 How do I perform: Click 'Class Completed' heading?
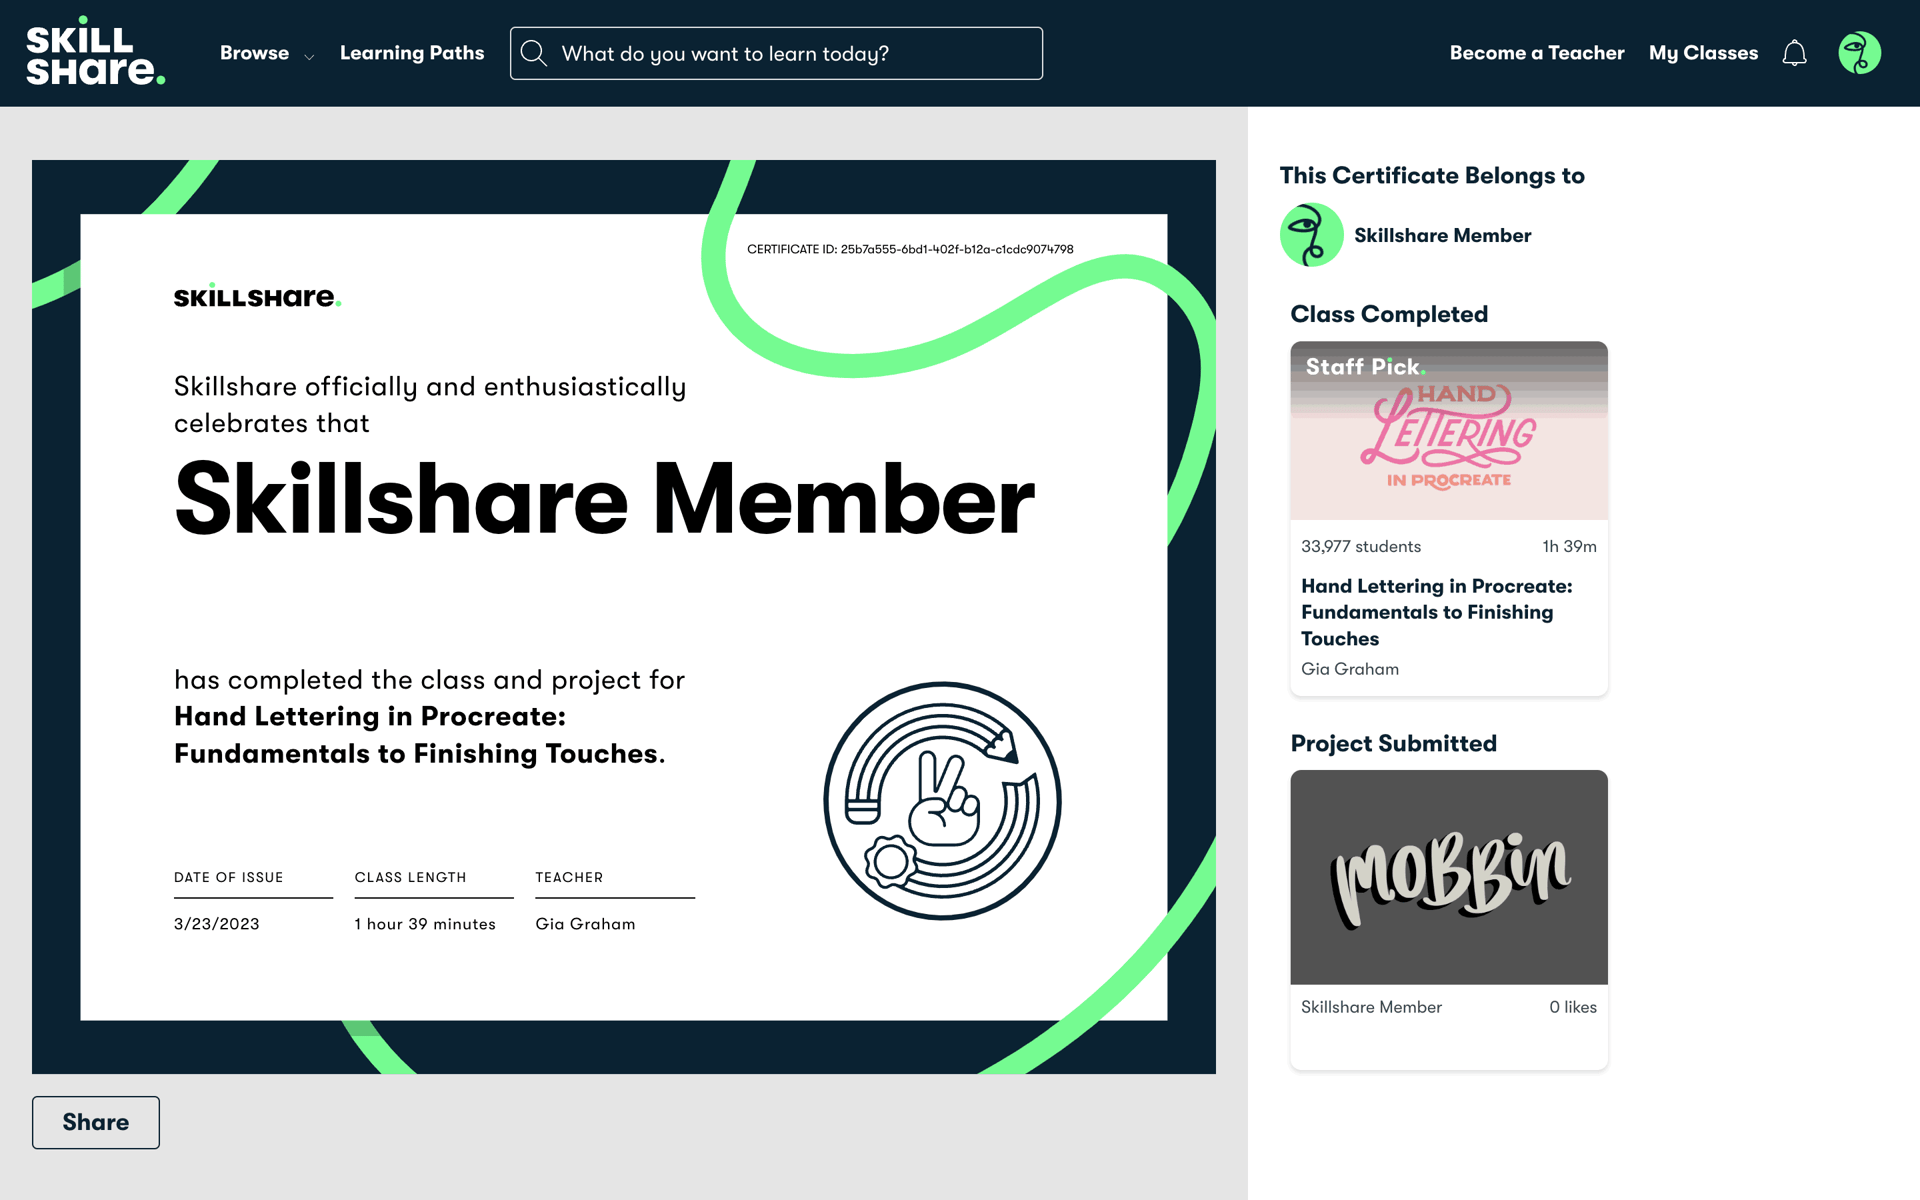[x=1389, y=314]
